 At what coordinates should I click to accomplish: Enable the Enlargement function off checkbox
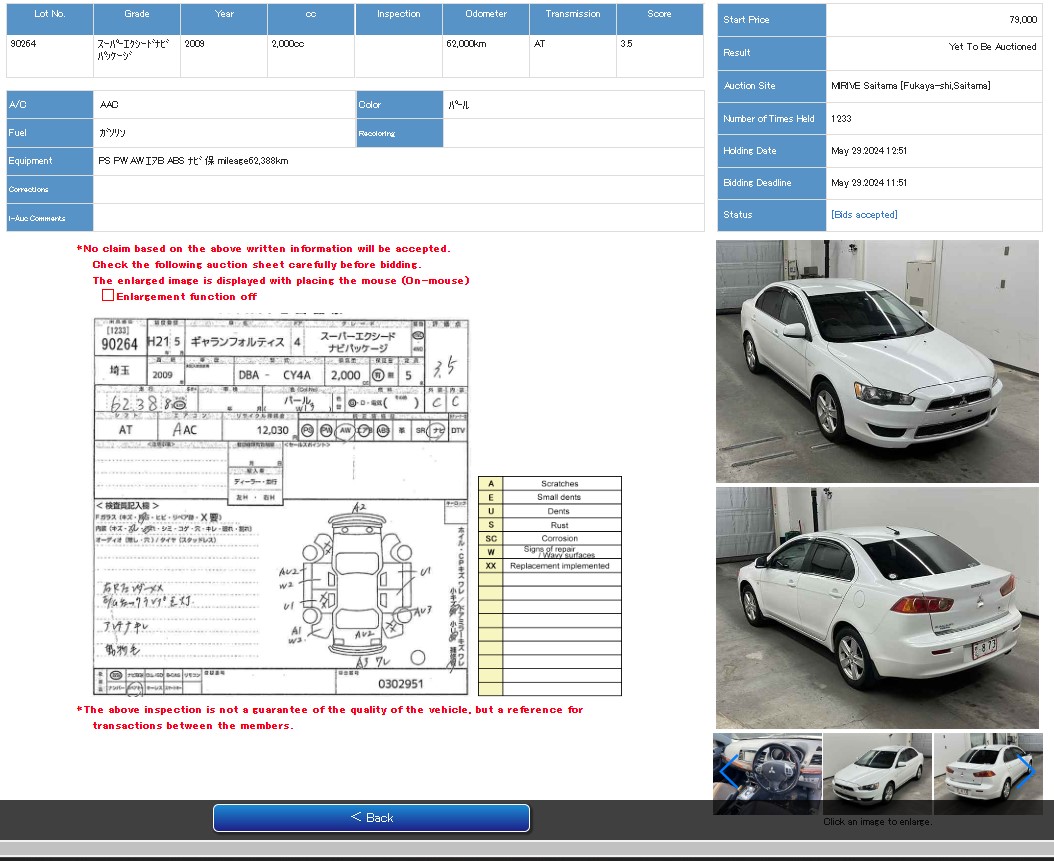tap(108, 295)
